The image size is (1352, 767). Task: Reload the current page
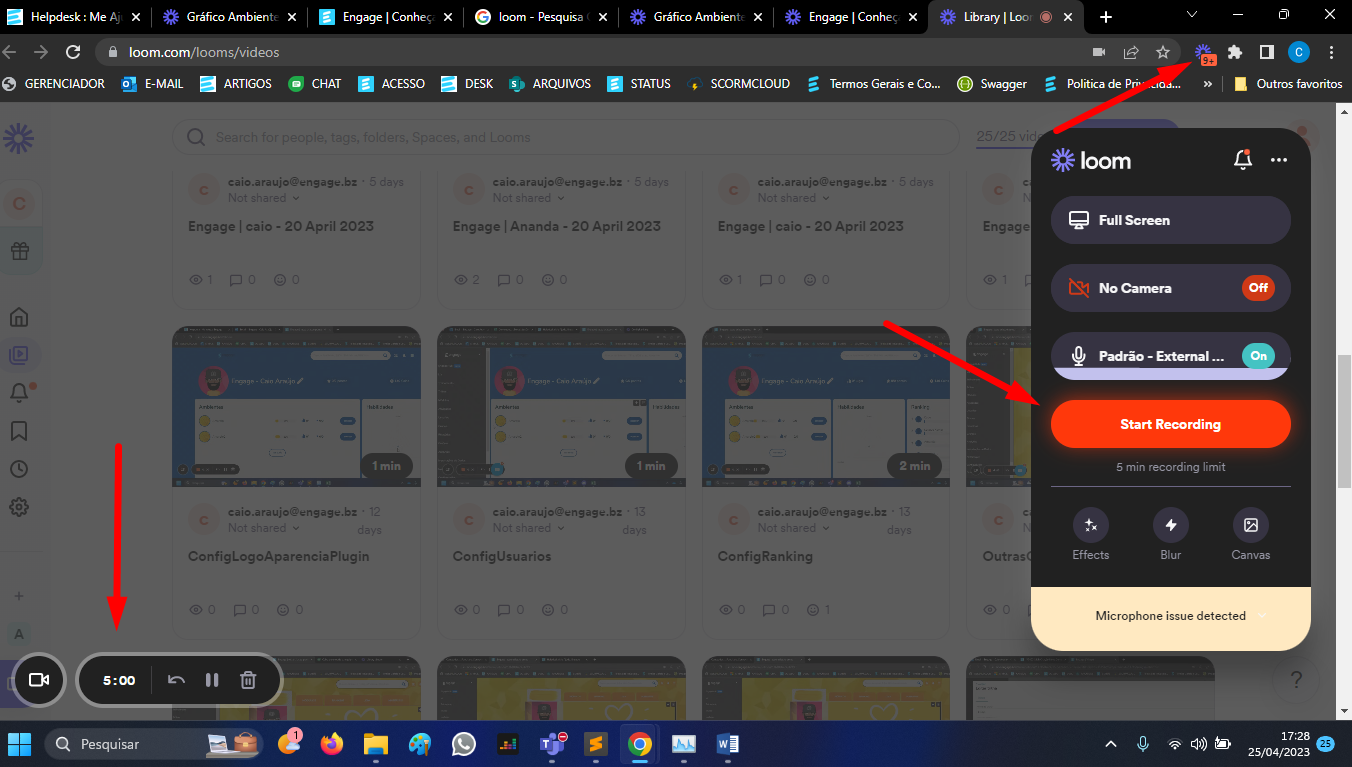(x=72, y=52)
